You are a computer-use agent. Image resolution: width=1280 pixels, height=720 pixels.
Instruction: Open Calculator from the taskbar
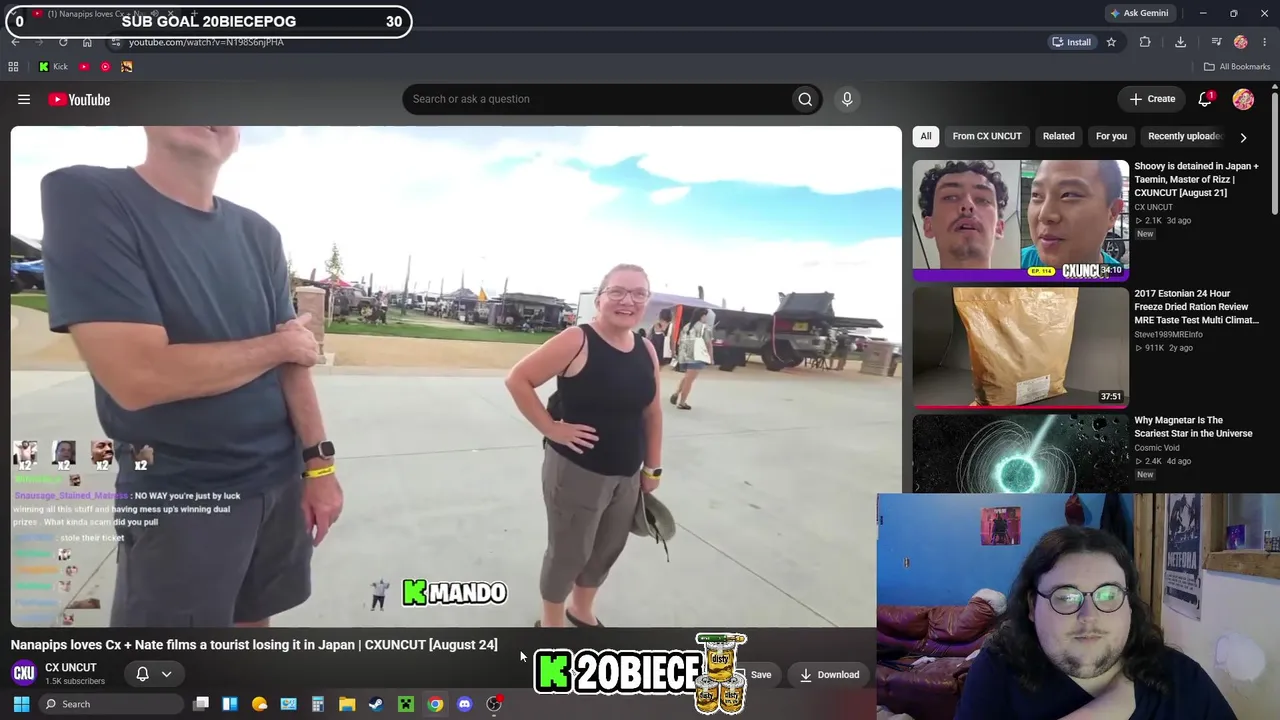[x=318, y=704]
